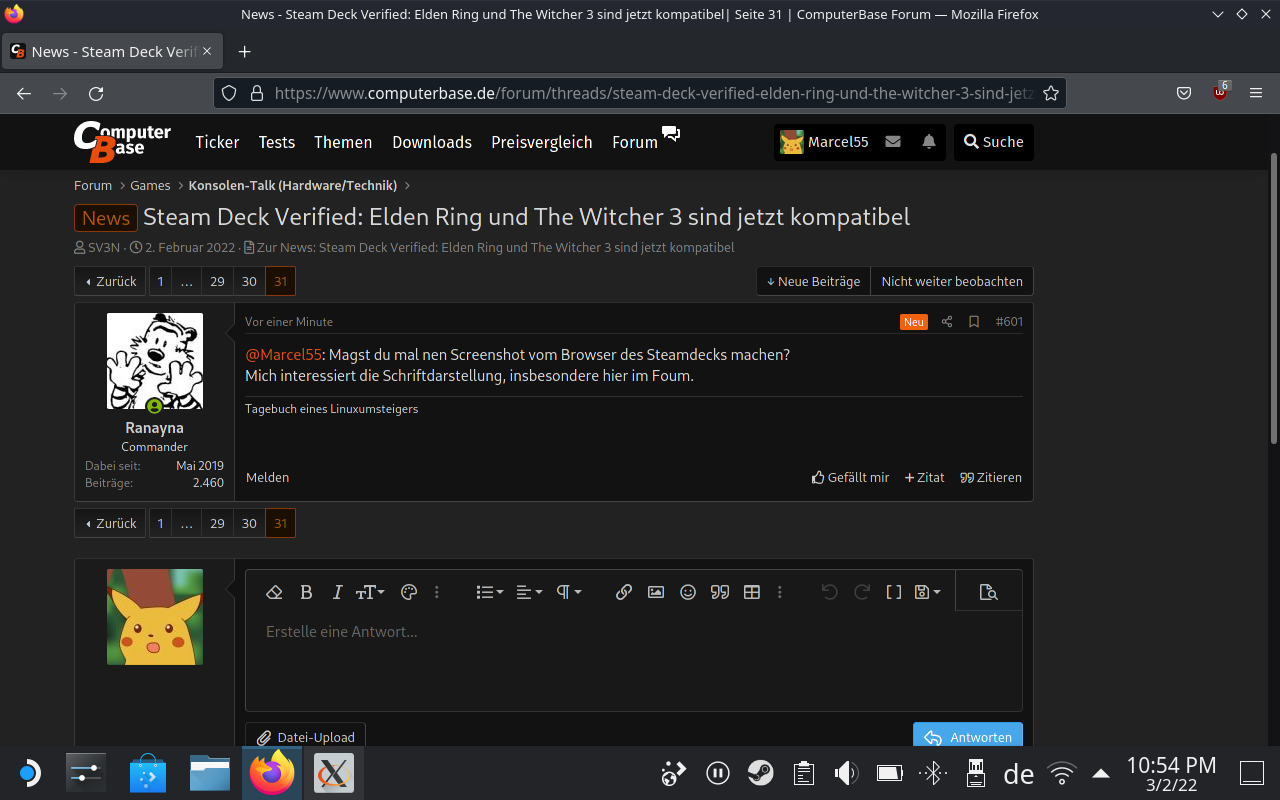Open the volume control in system tray
1280x800 pixels.
[846, 773]
